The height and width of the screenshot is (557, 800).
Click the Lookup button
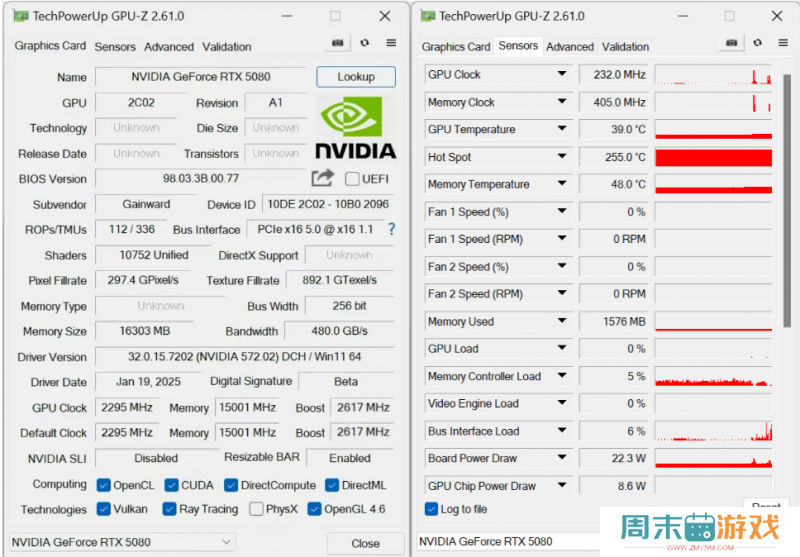[356, 77]
